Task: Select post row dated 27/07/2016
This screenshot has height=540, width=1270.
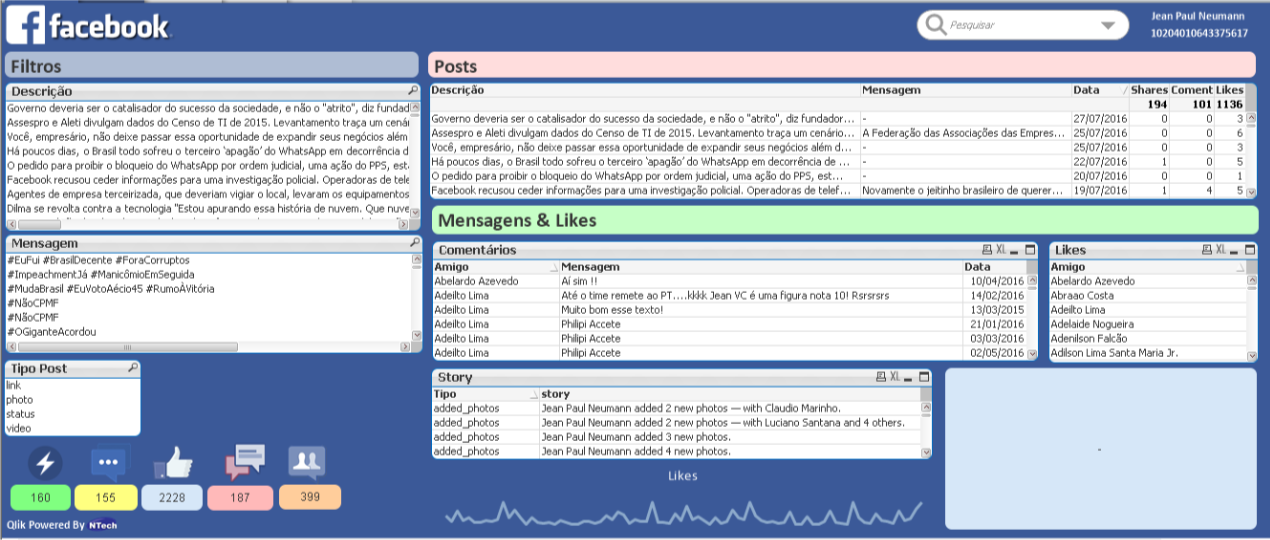Action: tap(837, 118)
